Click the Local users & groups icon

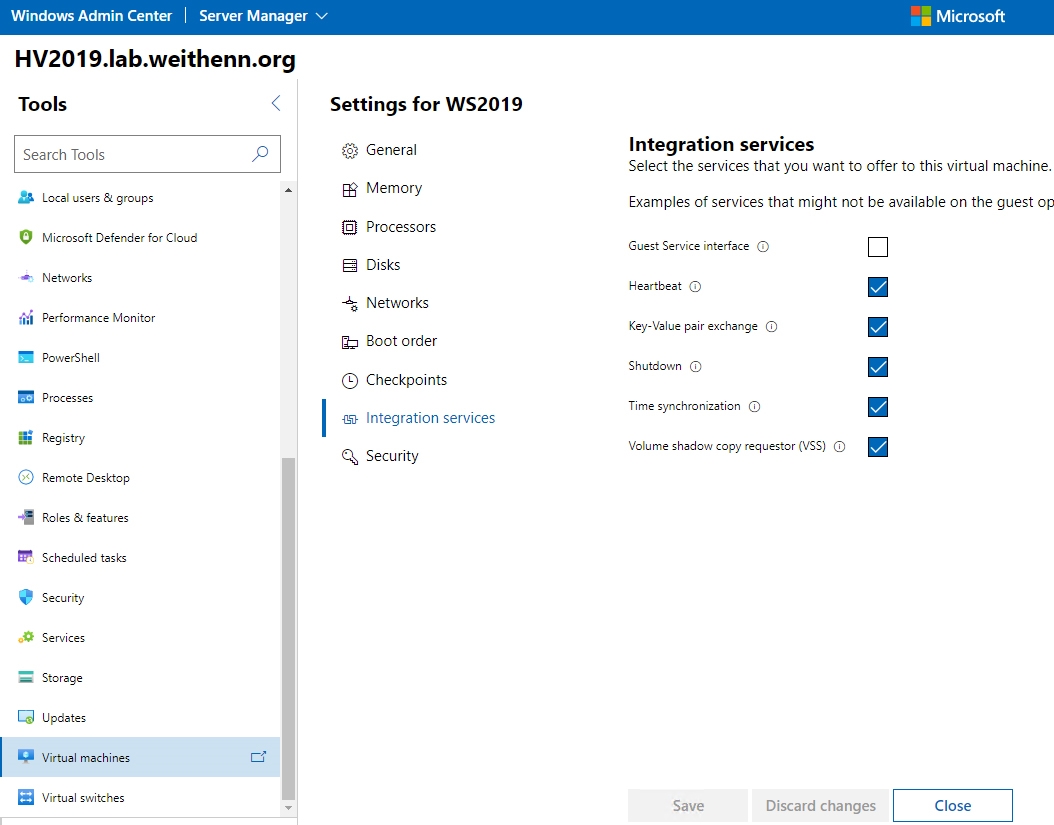point(26,198)
